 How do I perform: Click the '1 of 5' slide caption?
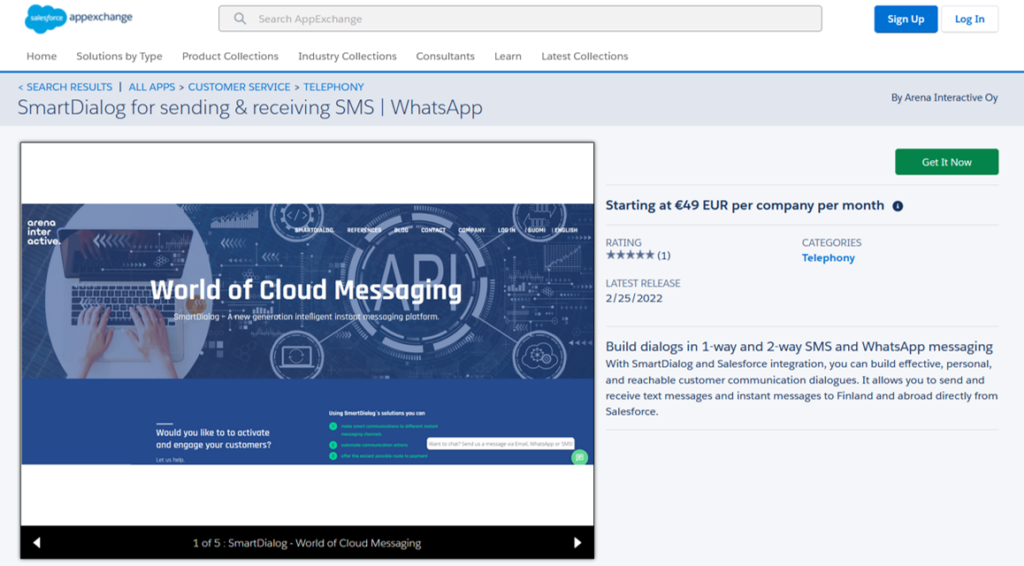pyautogui.click(x=307, y=543)
